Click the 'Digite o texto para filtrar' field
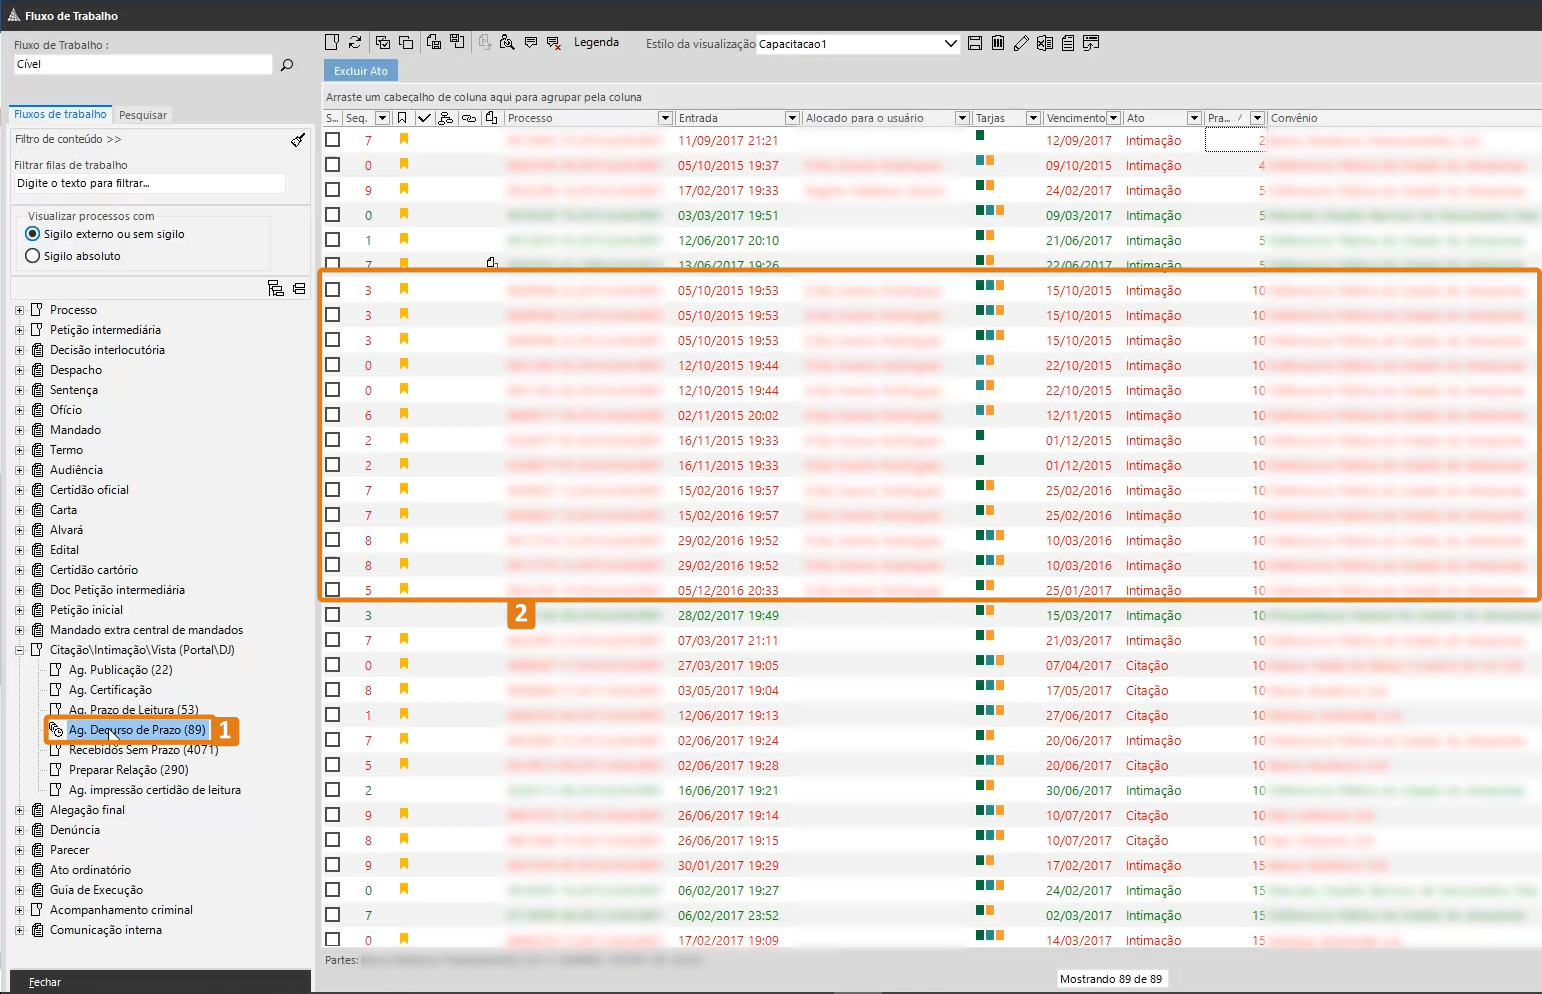This screenshot has height=994, width=1542. [149, 183]
